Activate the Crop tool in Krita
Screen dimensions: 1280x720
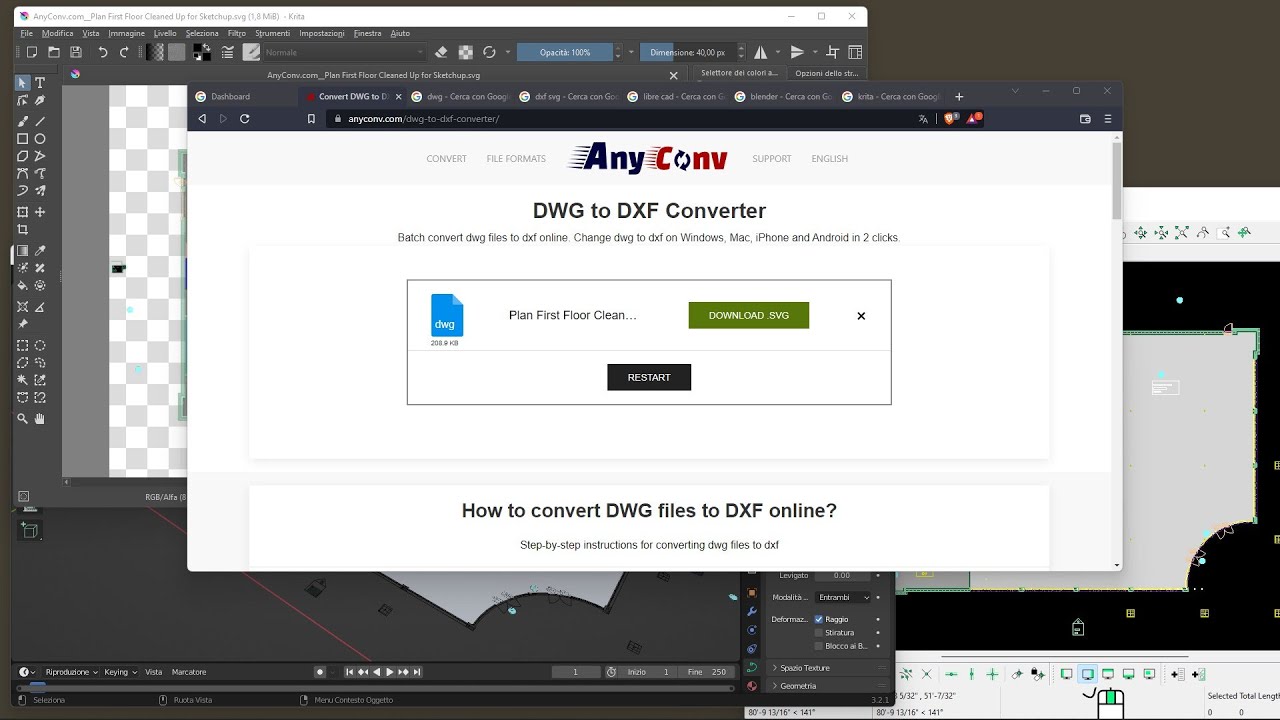tap(23, 230)
